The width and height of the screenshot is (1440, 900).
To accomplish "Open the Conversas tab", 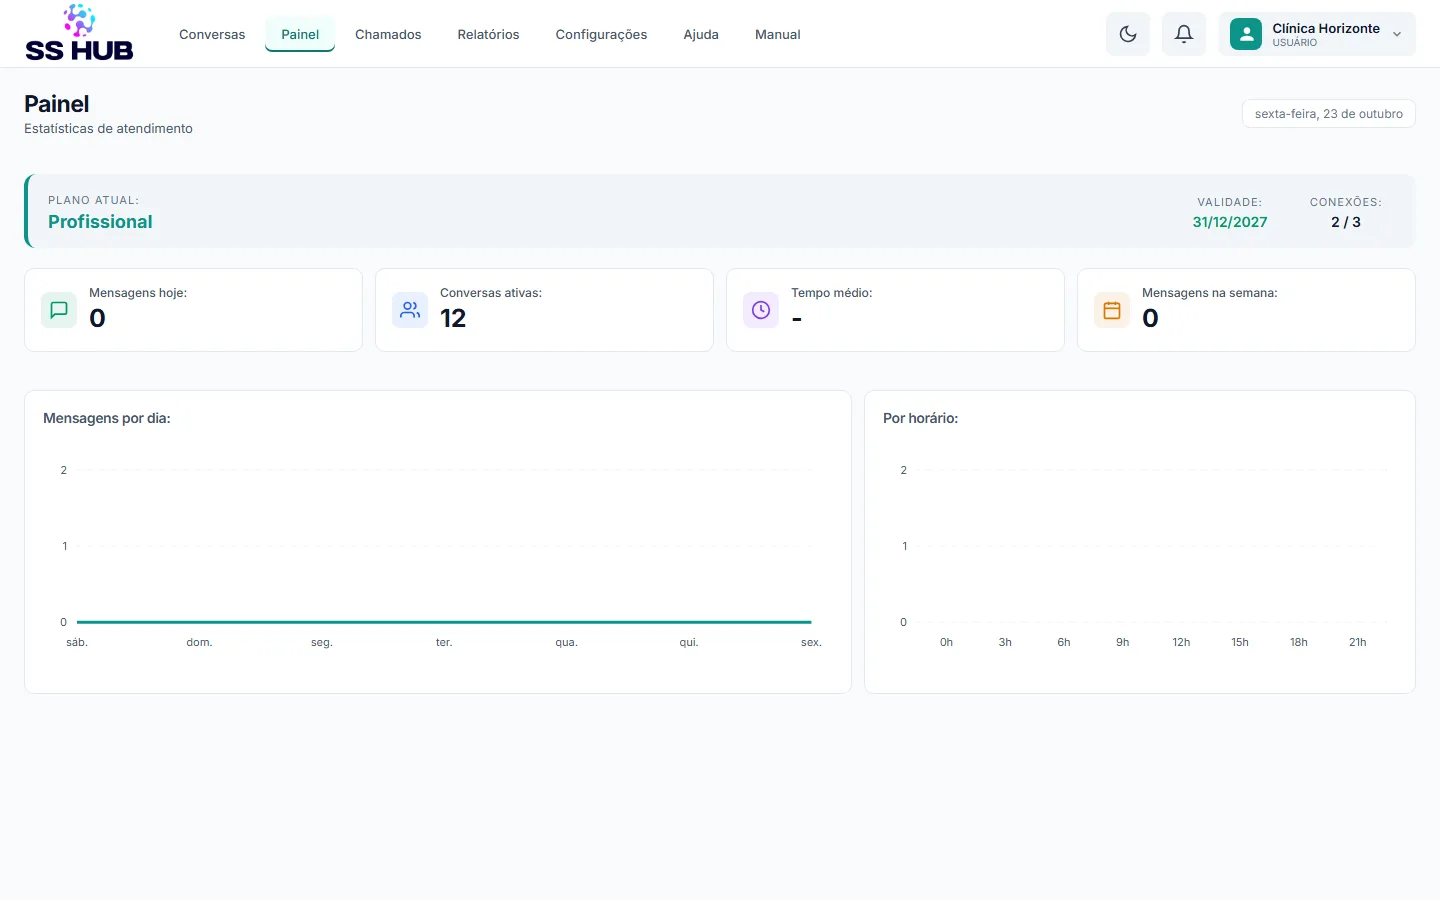I will pos(212,34).
